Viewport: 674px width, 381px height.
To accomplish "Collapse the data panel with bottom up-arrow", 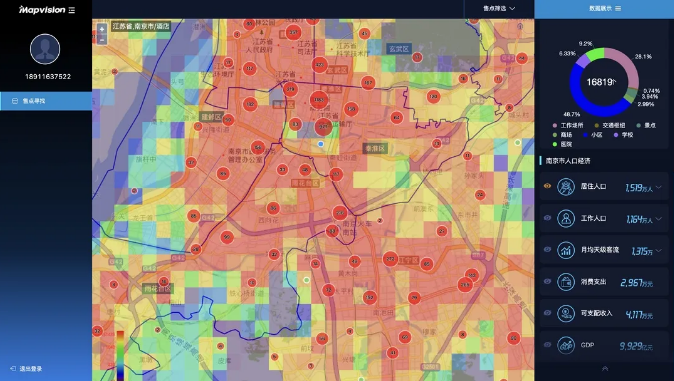I will point(605,369).
